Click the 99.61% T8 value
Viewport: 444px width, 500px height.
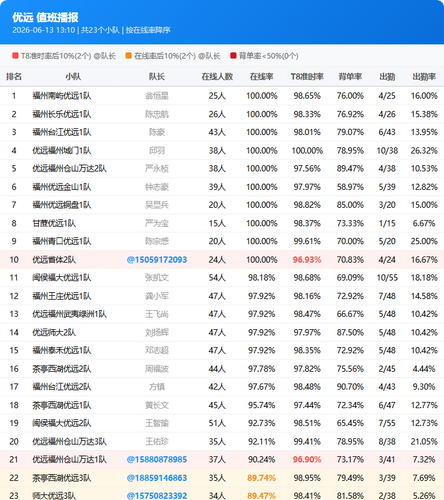pos(307,241)
